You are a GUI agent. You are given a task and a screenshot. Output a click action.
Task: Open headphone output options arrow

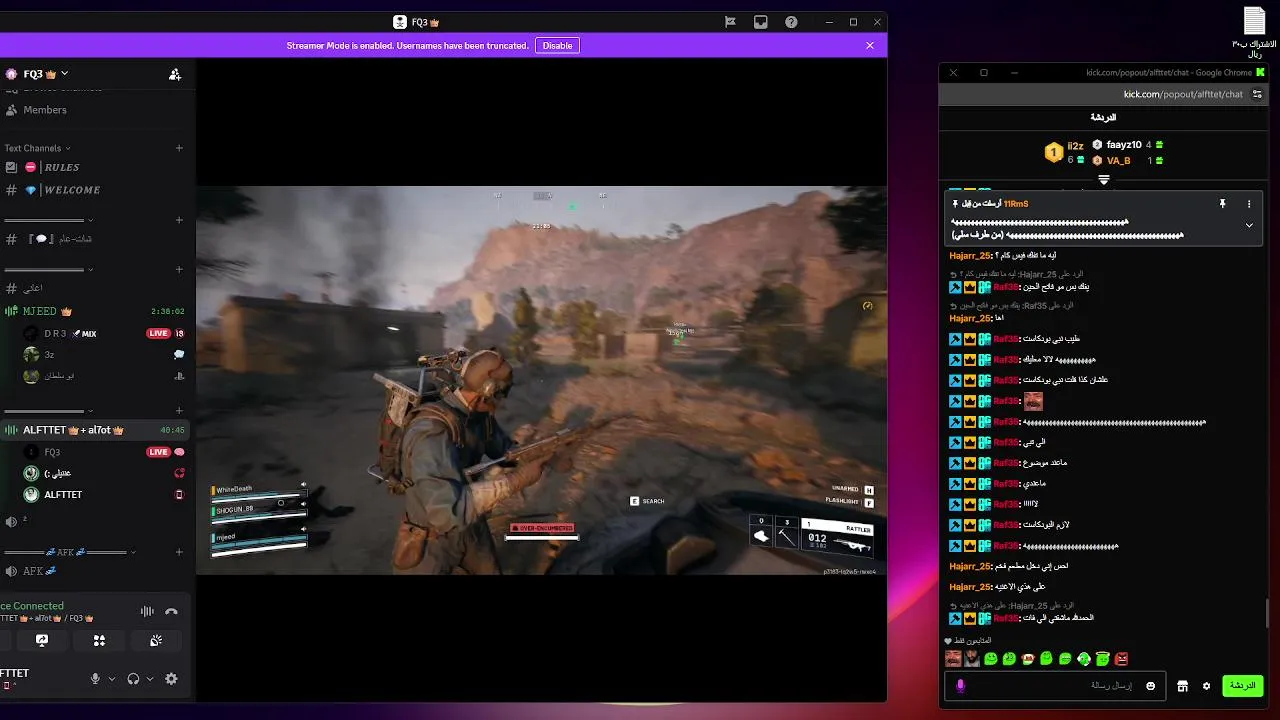coord(150,679)
